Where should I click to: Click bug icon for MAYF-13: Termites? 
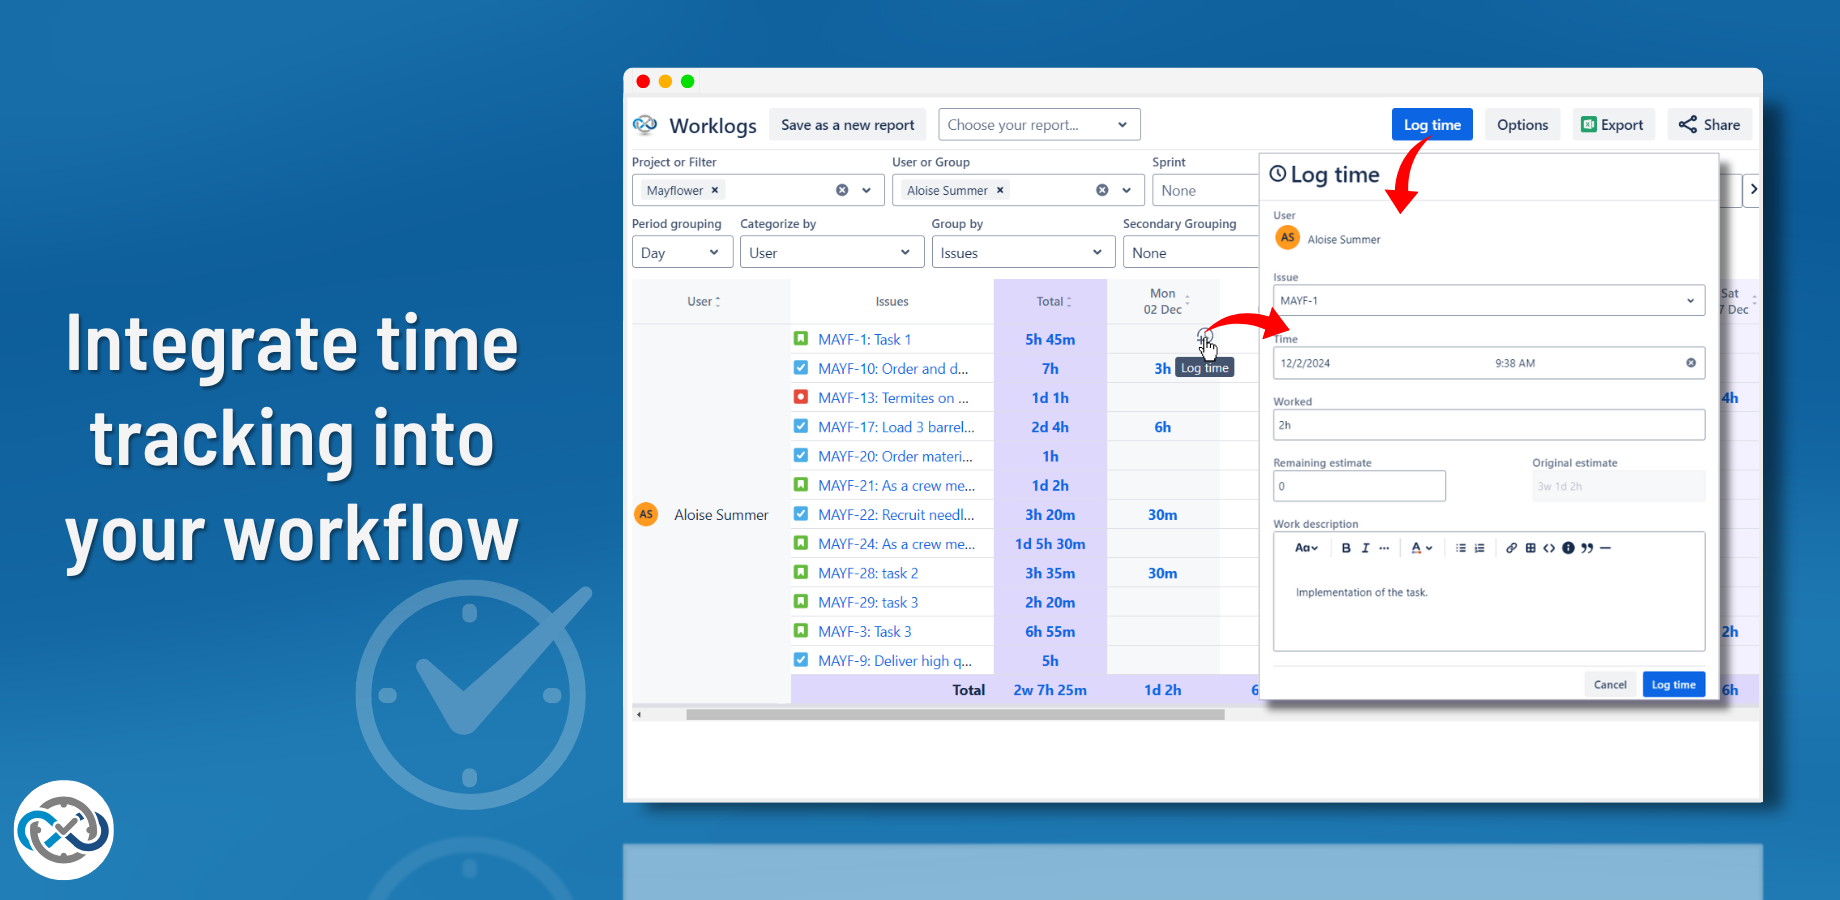[801, 397]
